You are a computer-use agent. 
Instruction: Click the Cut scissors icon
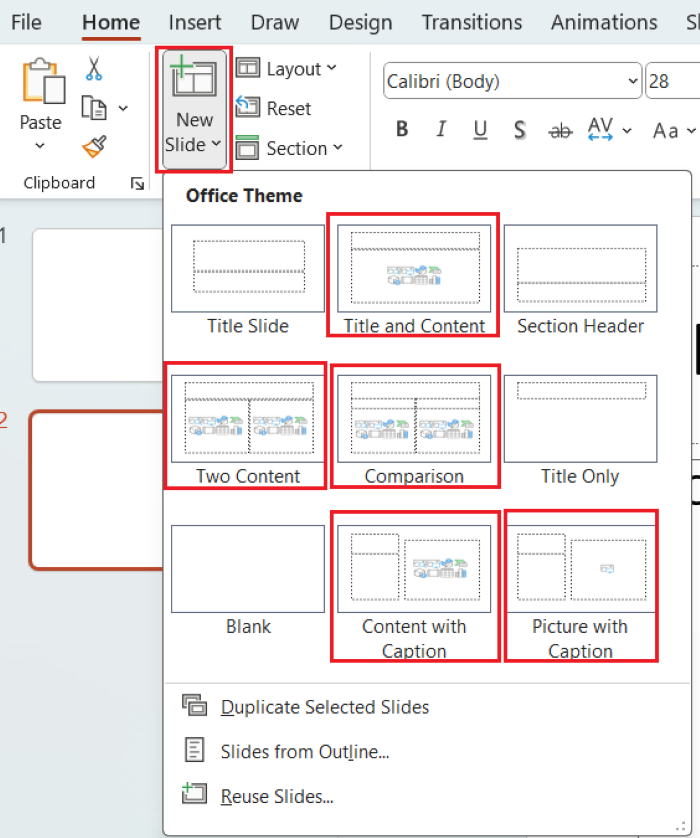94,69
